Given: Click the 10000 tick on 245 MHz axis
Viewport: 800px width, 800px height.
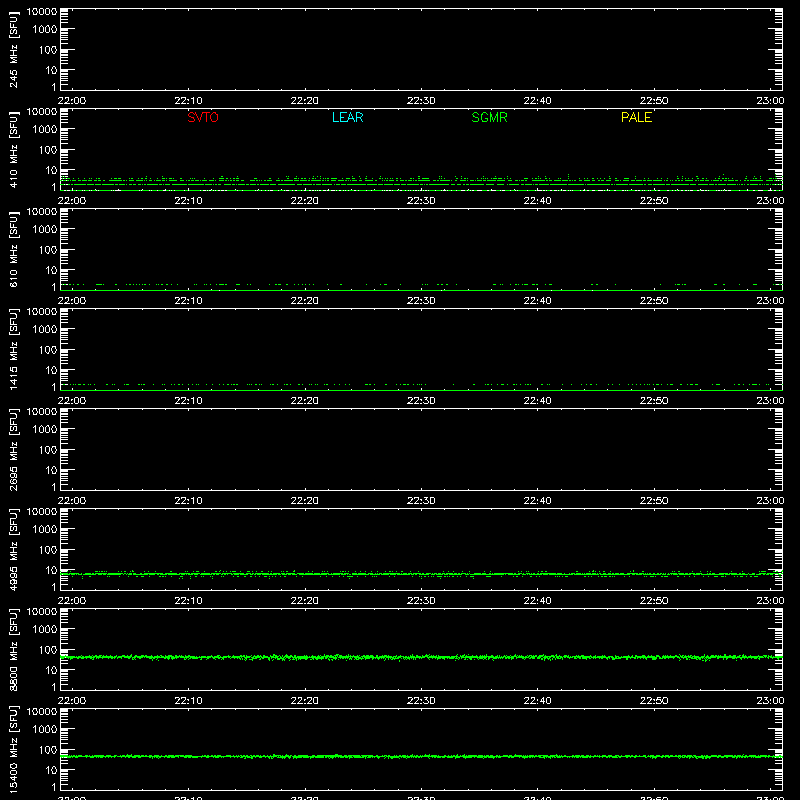Looking at the screenshot, I should pyautogui.click(x=42, y=12).
